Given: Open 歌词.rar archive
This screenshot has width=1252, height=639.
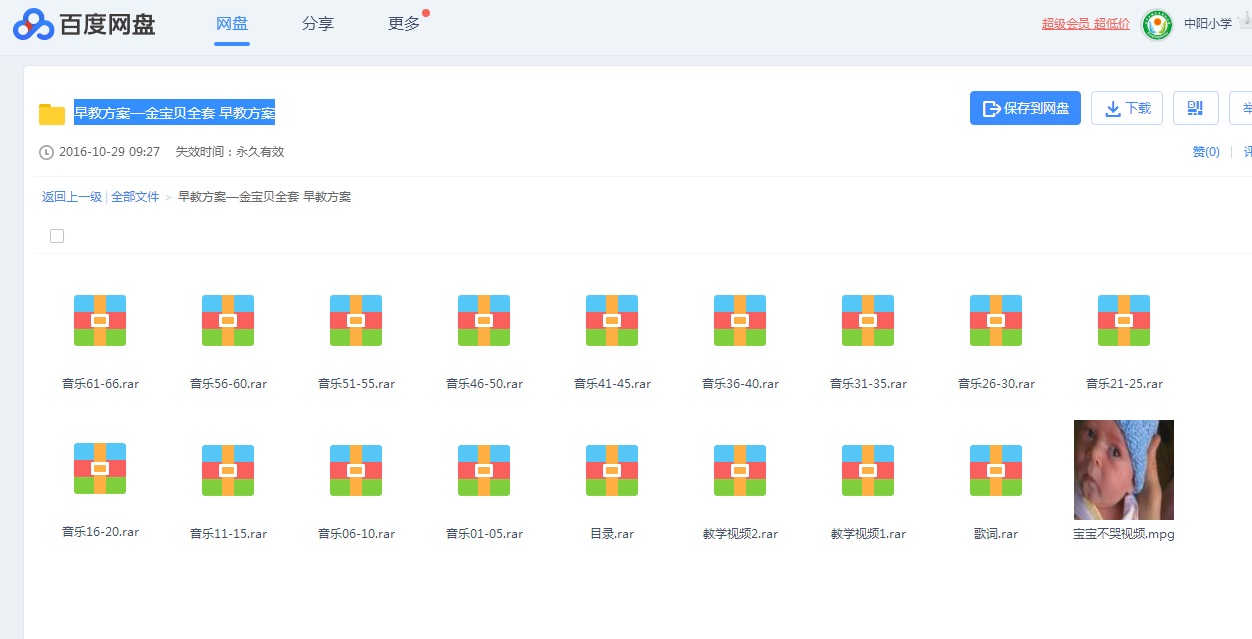Looking at the screenshot, I should coord(995,470).
